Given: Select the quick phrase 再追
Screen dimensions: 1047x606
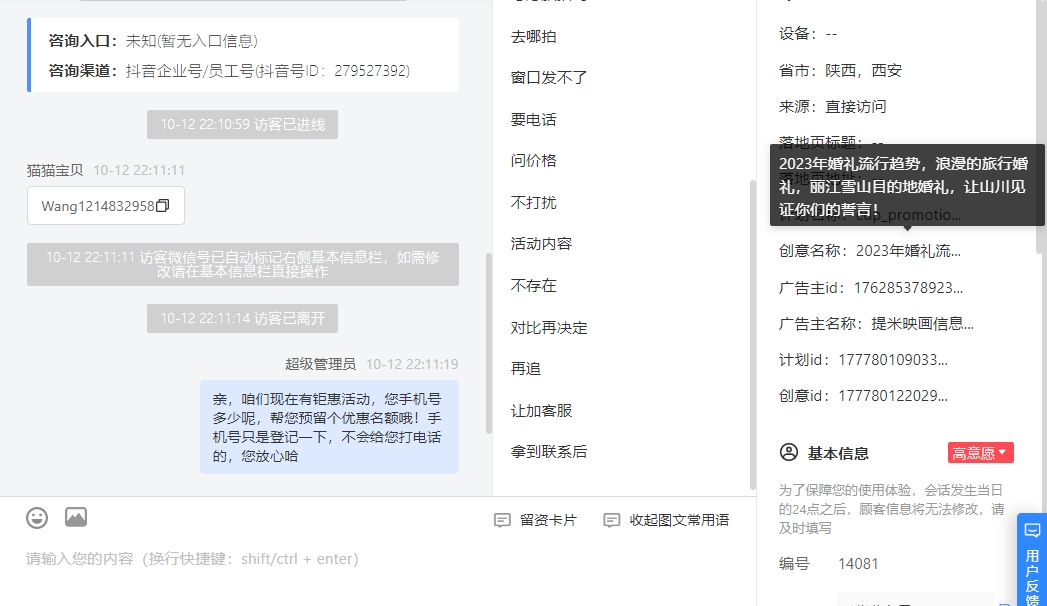Looking at the screenshot, I should pos(526,368).
